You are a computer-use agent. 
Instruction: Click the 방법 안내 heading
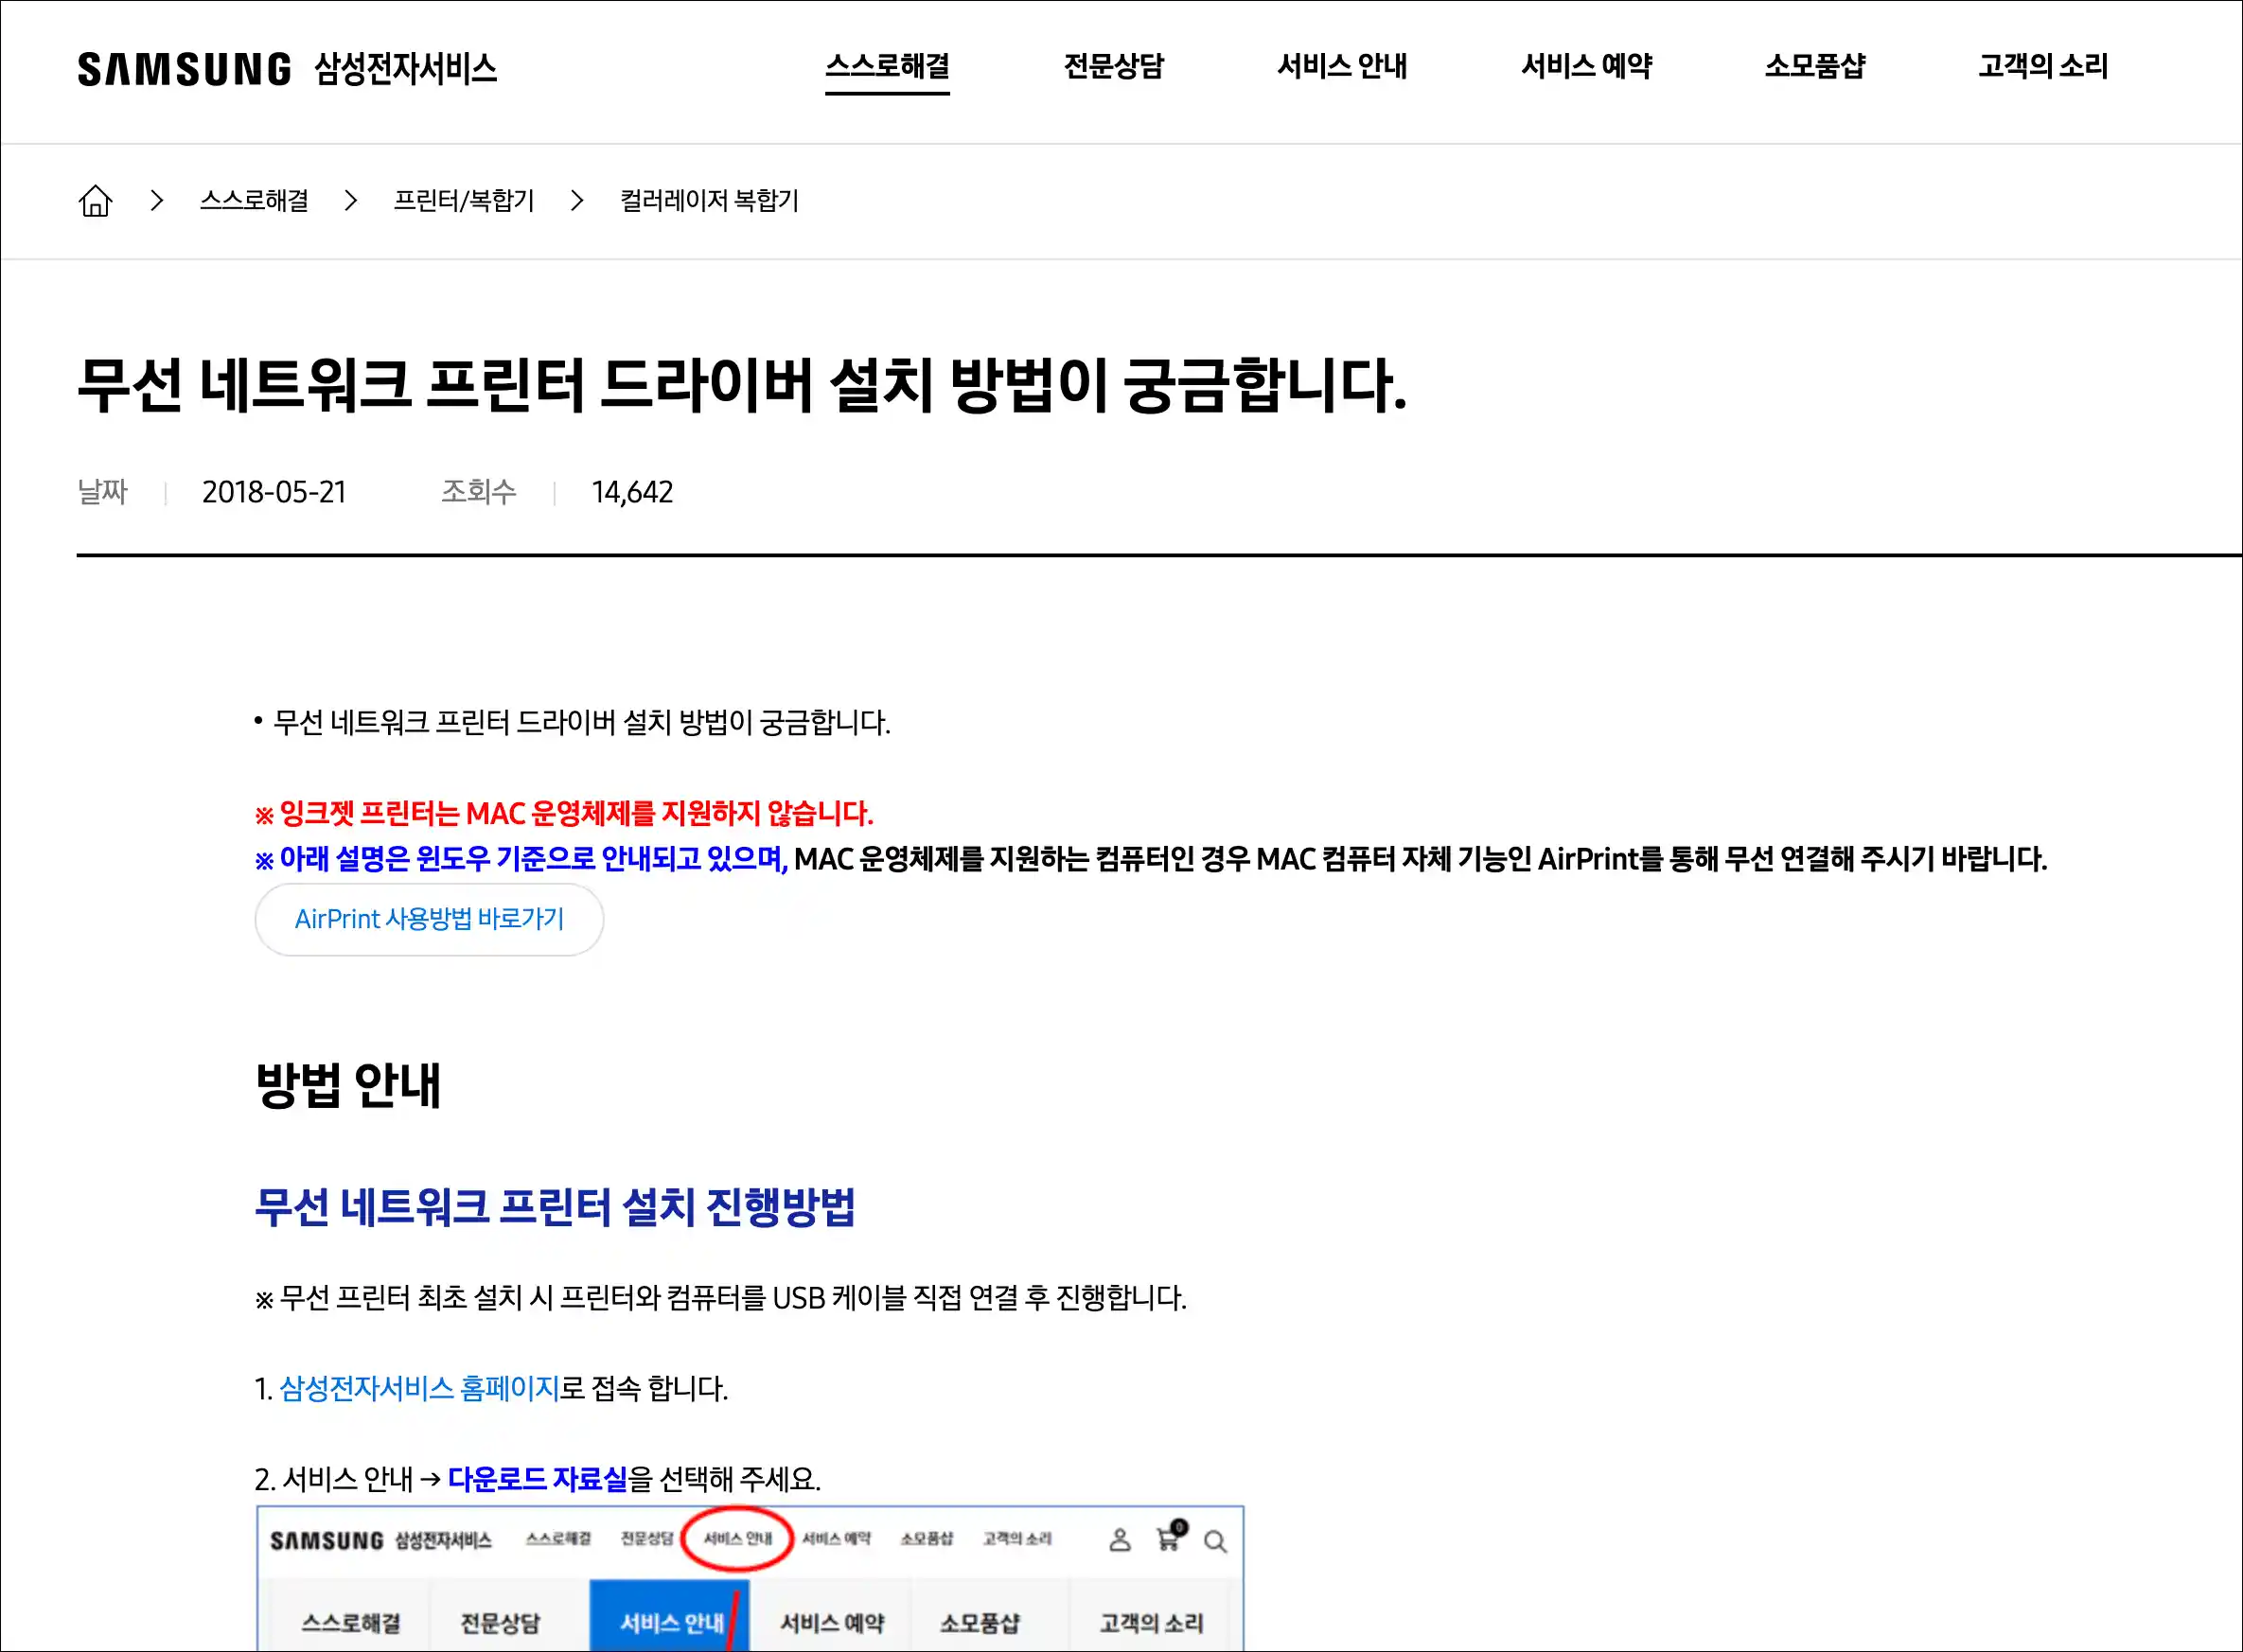348,1085
